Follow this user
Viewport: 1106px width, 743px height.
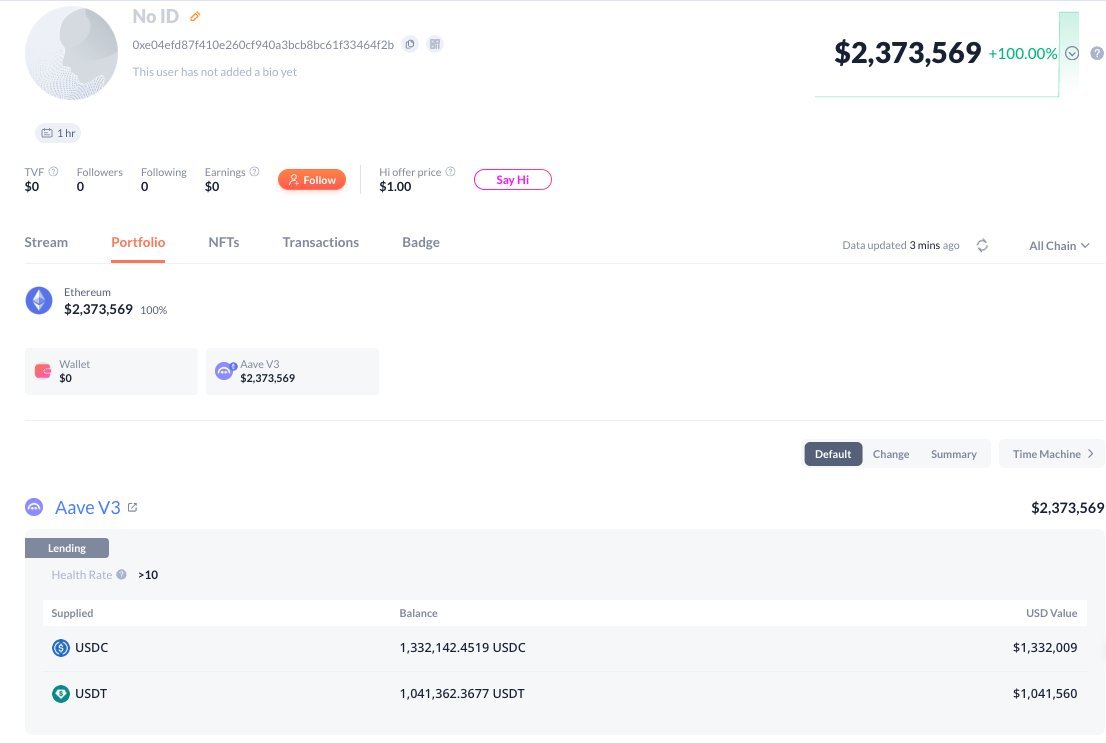[312, 180]
